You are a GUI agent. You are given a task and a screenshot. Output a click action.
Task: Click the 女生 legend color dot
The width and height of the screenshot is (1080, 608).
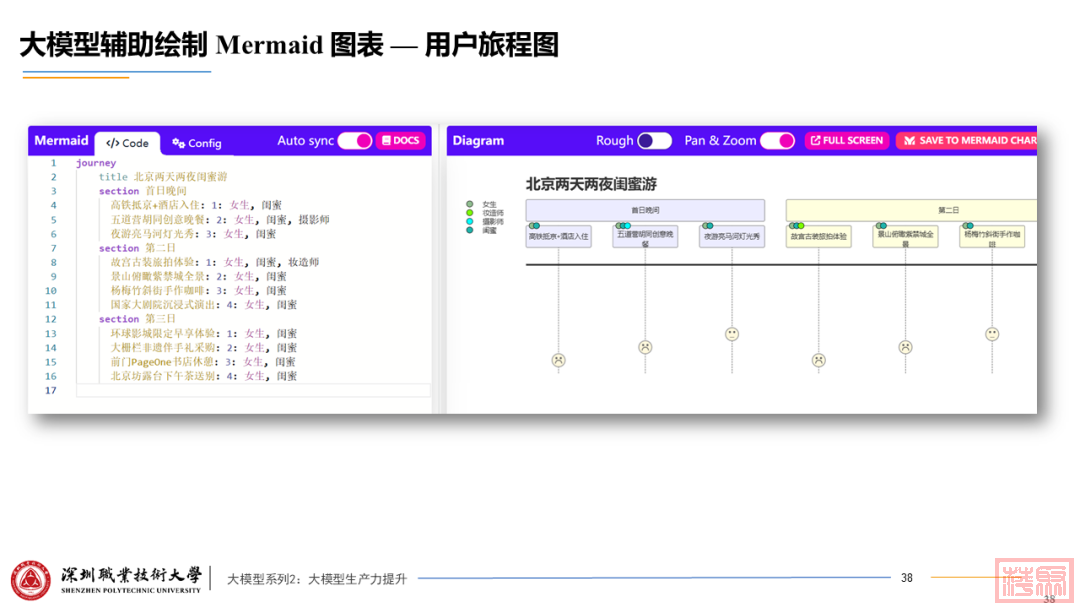[x=470, y=204]
